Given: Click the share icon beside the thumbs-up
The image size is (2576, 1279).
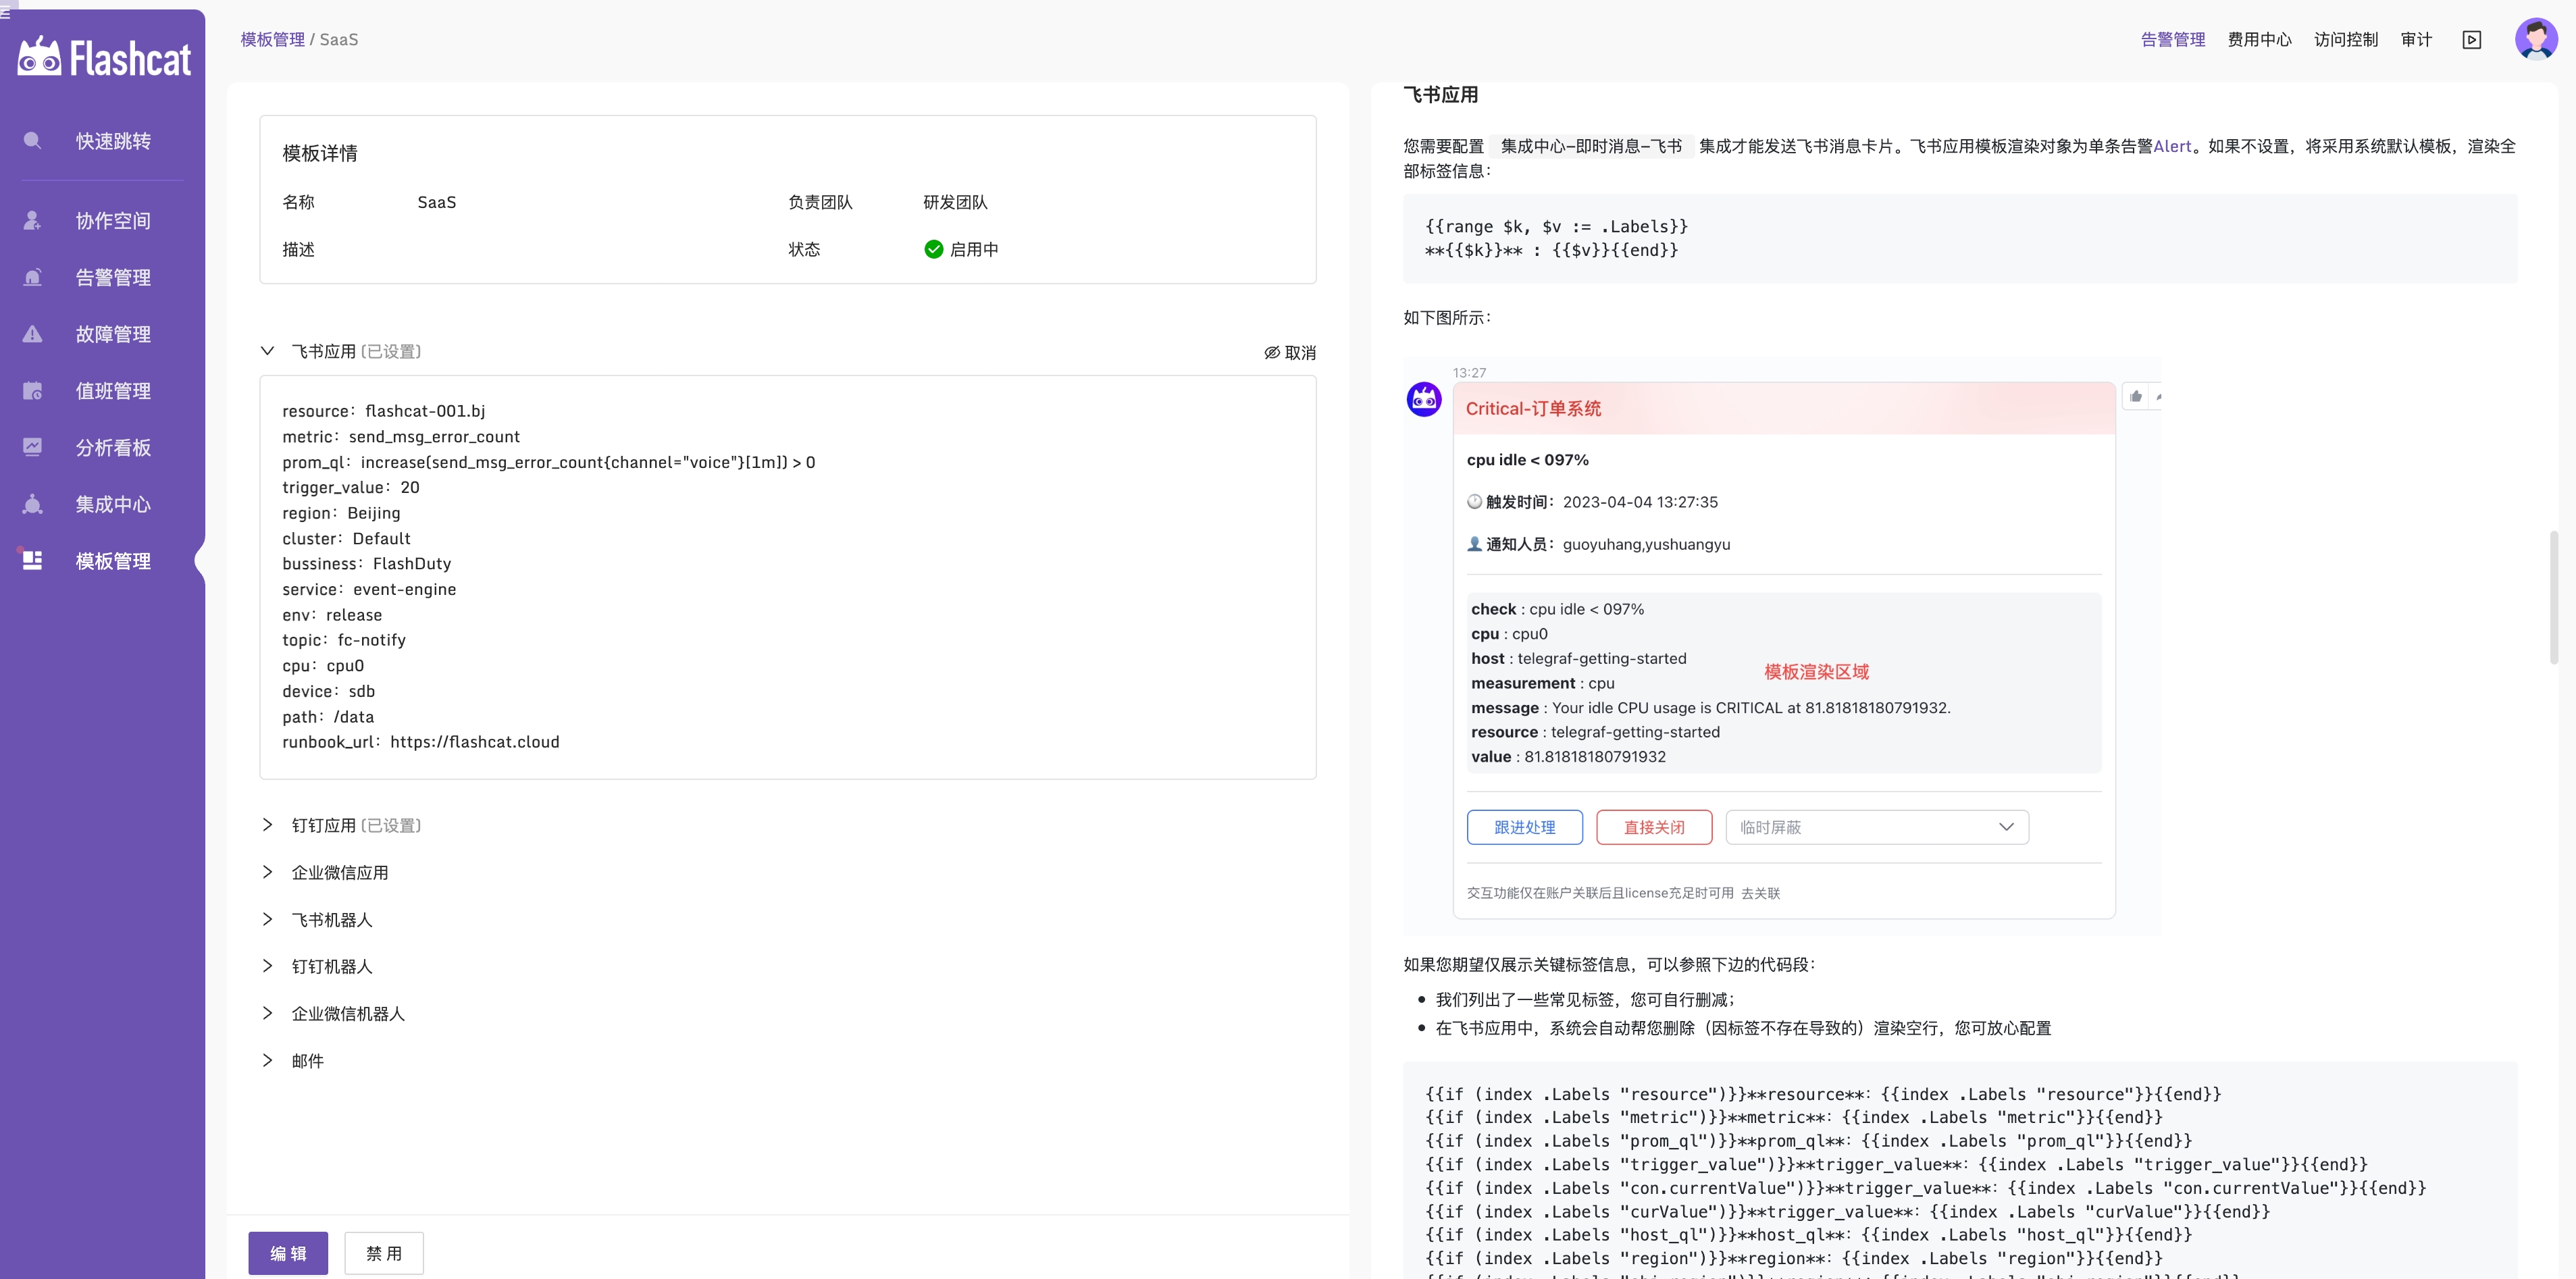Looking at the screenshot, I should point(2160,397).
